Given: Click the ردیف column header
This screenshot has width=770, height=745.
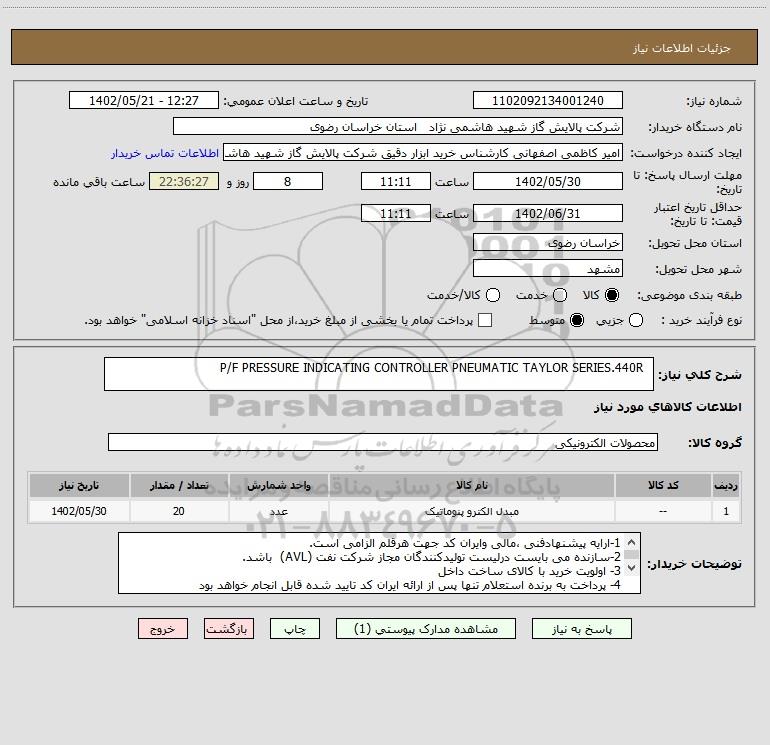Looking at the screenshot, I should (x=726, y=485).
